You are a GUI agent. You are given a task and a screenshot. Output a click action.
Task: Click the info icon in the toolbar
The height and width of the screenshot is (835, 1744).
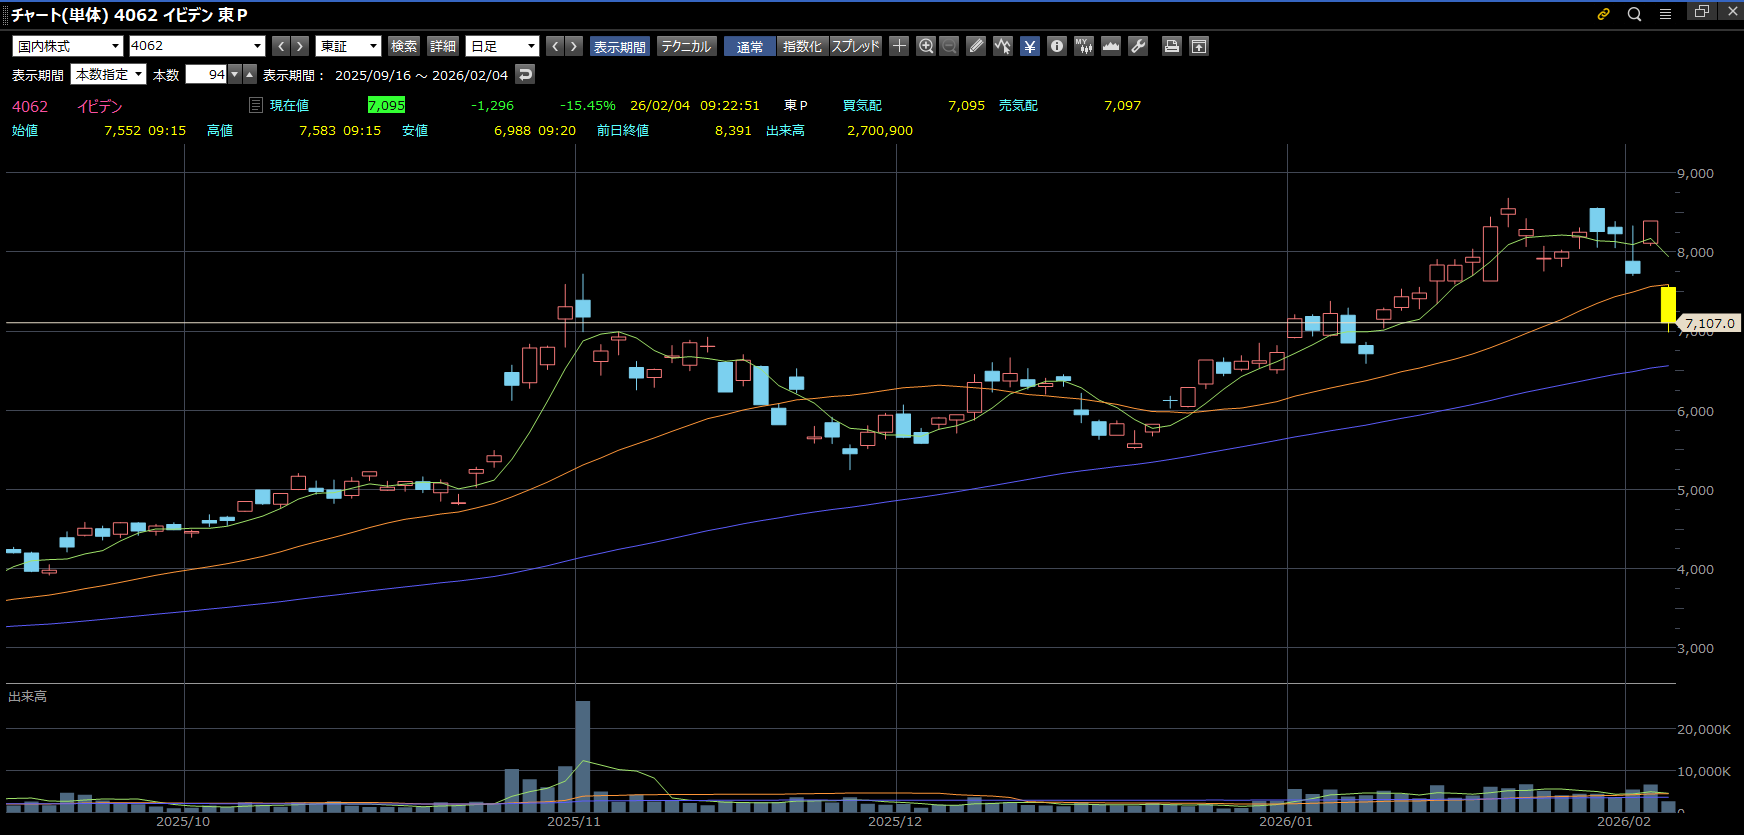coord(1057,46)
